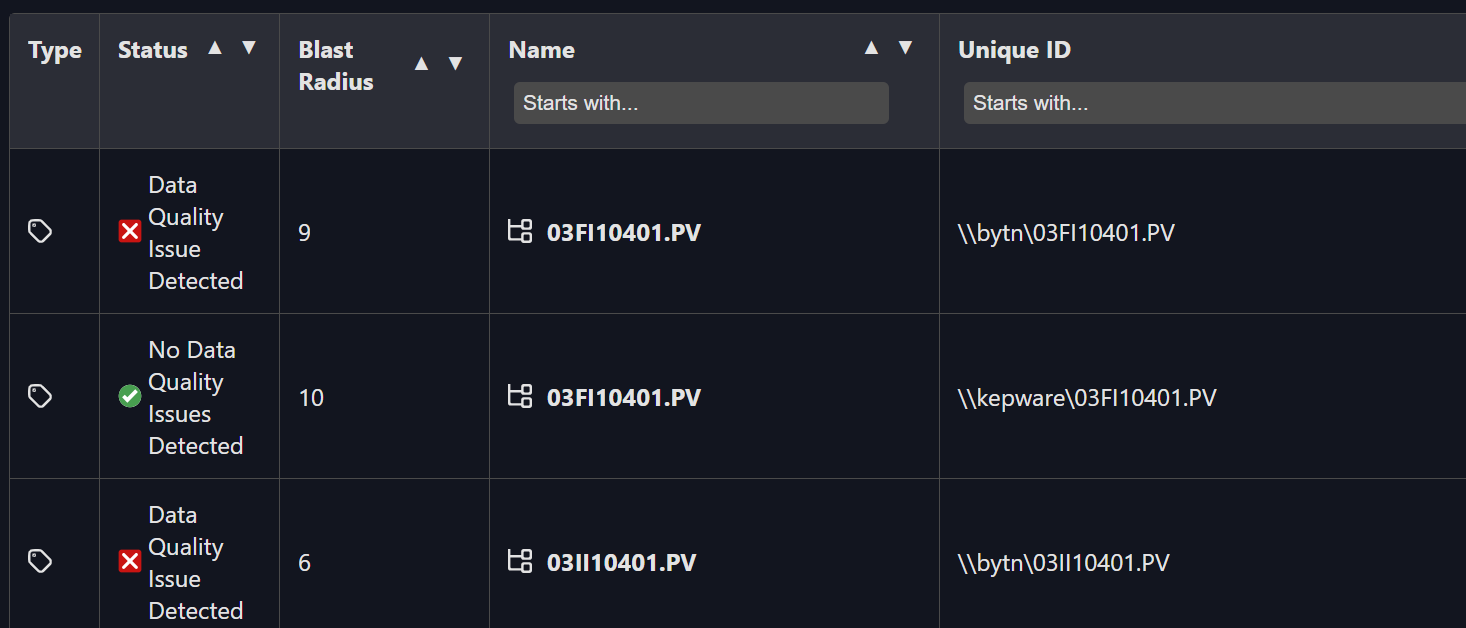Click the green check icon for the kepware tag
The width and height of the screenshot is (1466, 628).
(129, 396)
